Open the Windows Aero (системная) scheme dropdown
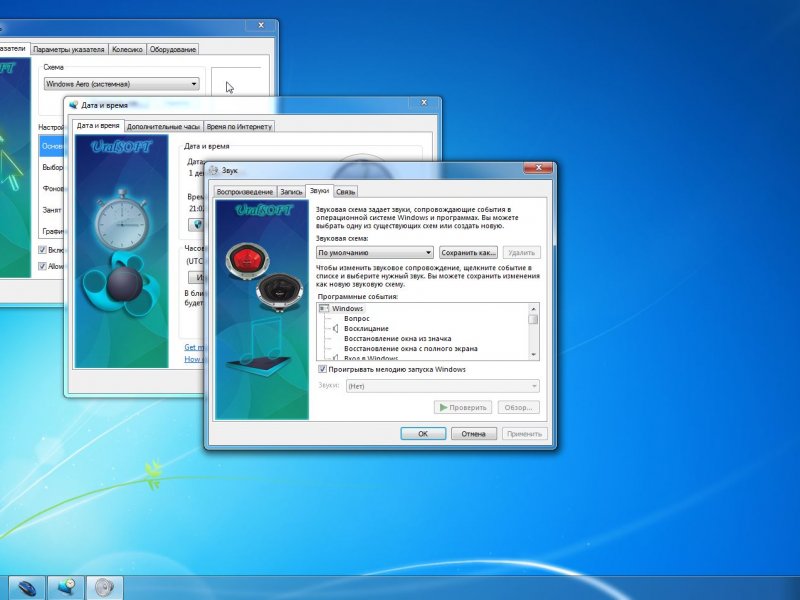 coord(121,84)
